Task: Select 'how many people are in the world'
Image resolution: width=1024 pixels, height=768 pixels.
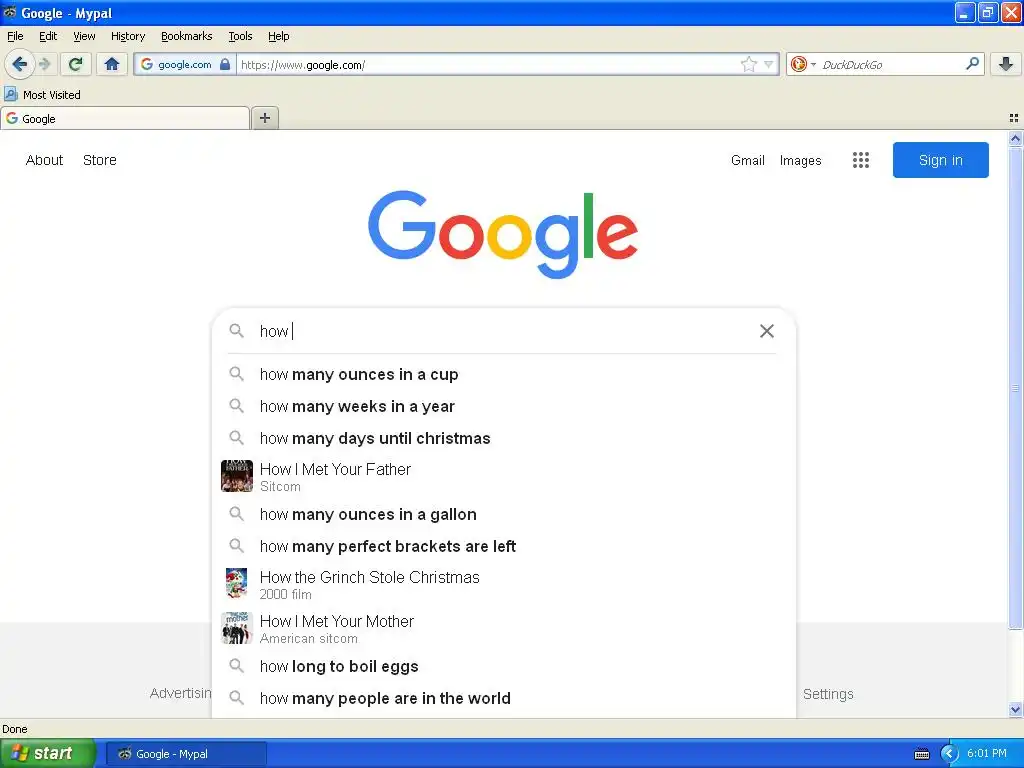Action: (x=385, y=698)
